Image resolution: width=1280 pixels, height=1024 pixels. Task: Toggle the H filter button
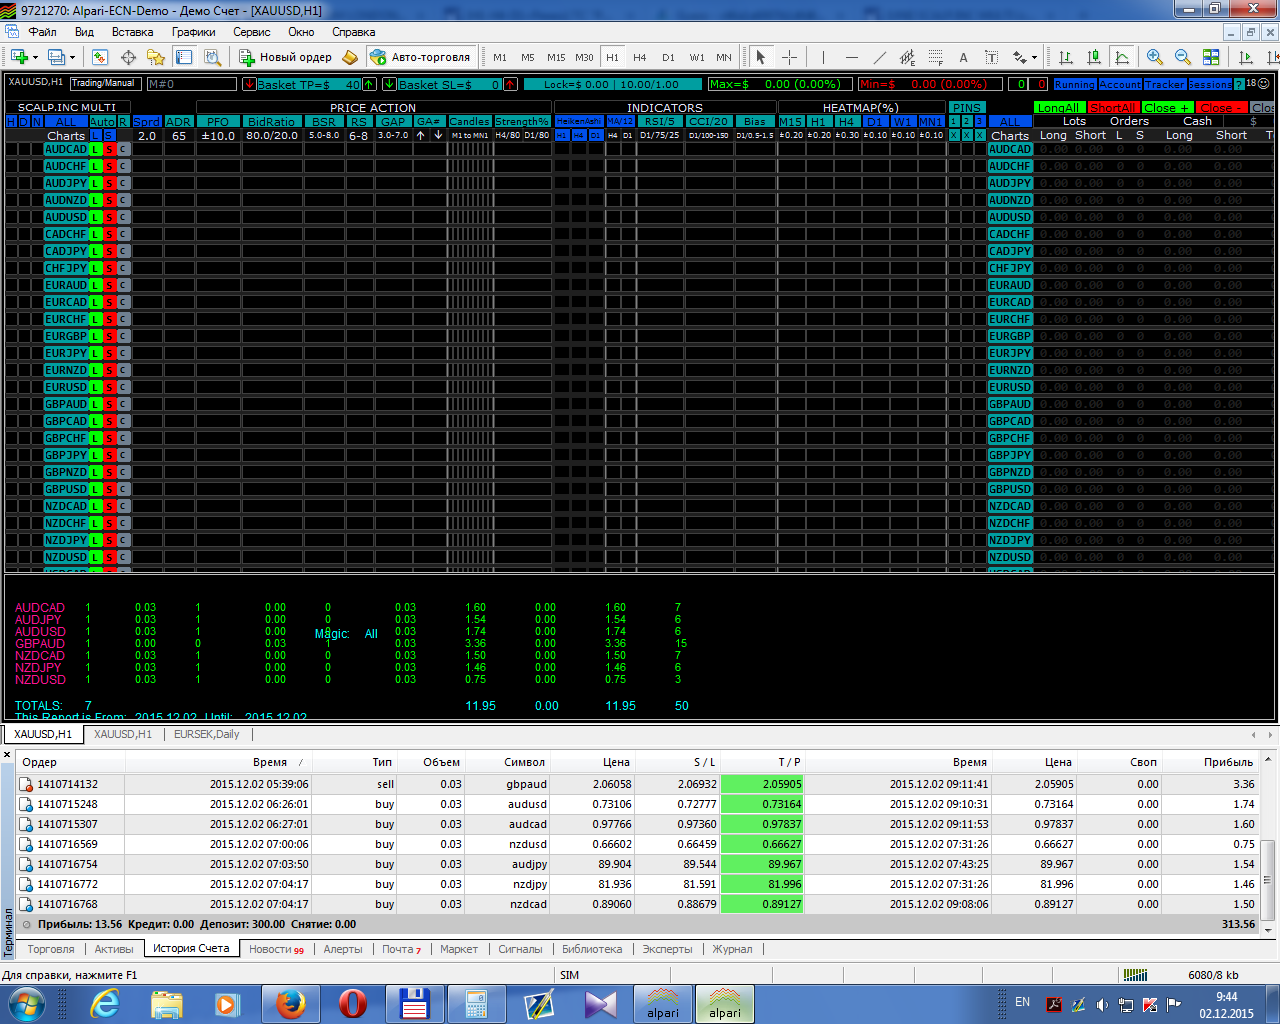tap(11, 121)
